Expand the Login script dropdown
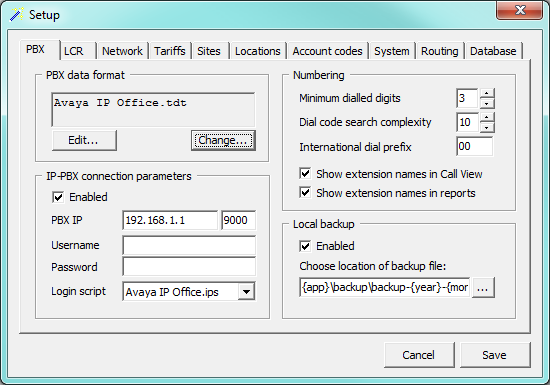The height and width of the screenshot is (385, 550). click(246, 291)
